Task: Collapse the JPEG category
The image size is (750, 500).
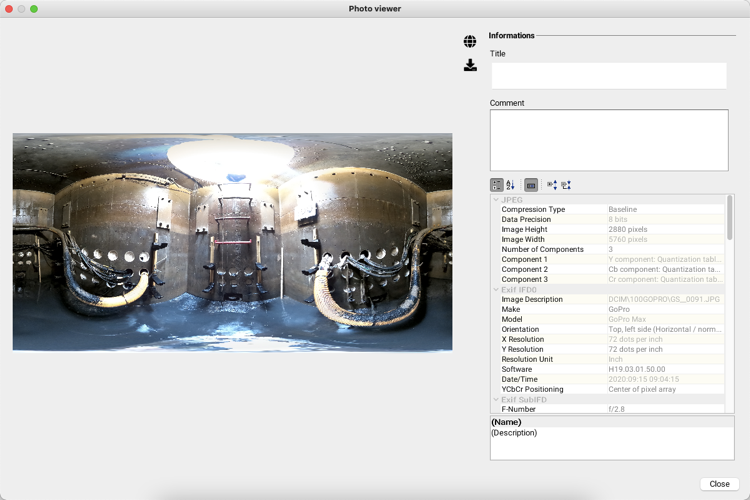Action: (496, 200)
